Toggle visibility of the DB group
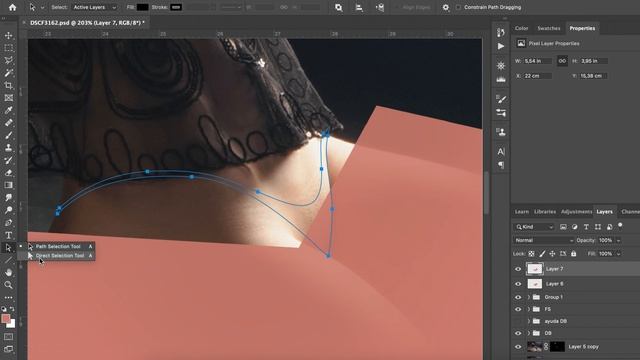This screenshot has height=360, width=640. tap(518, 333)
